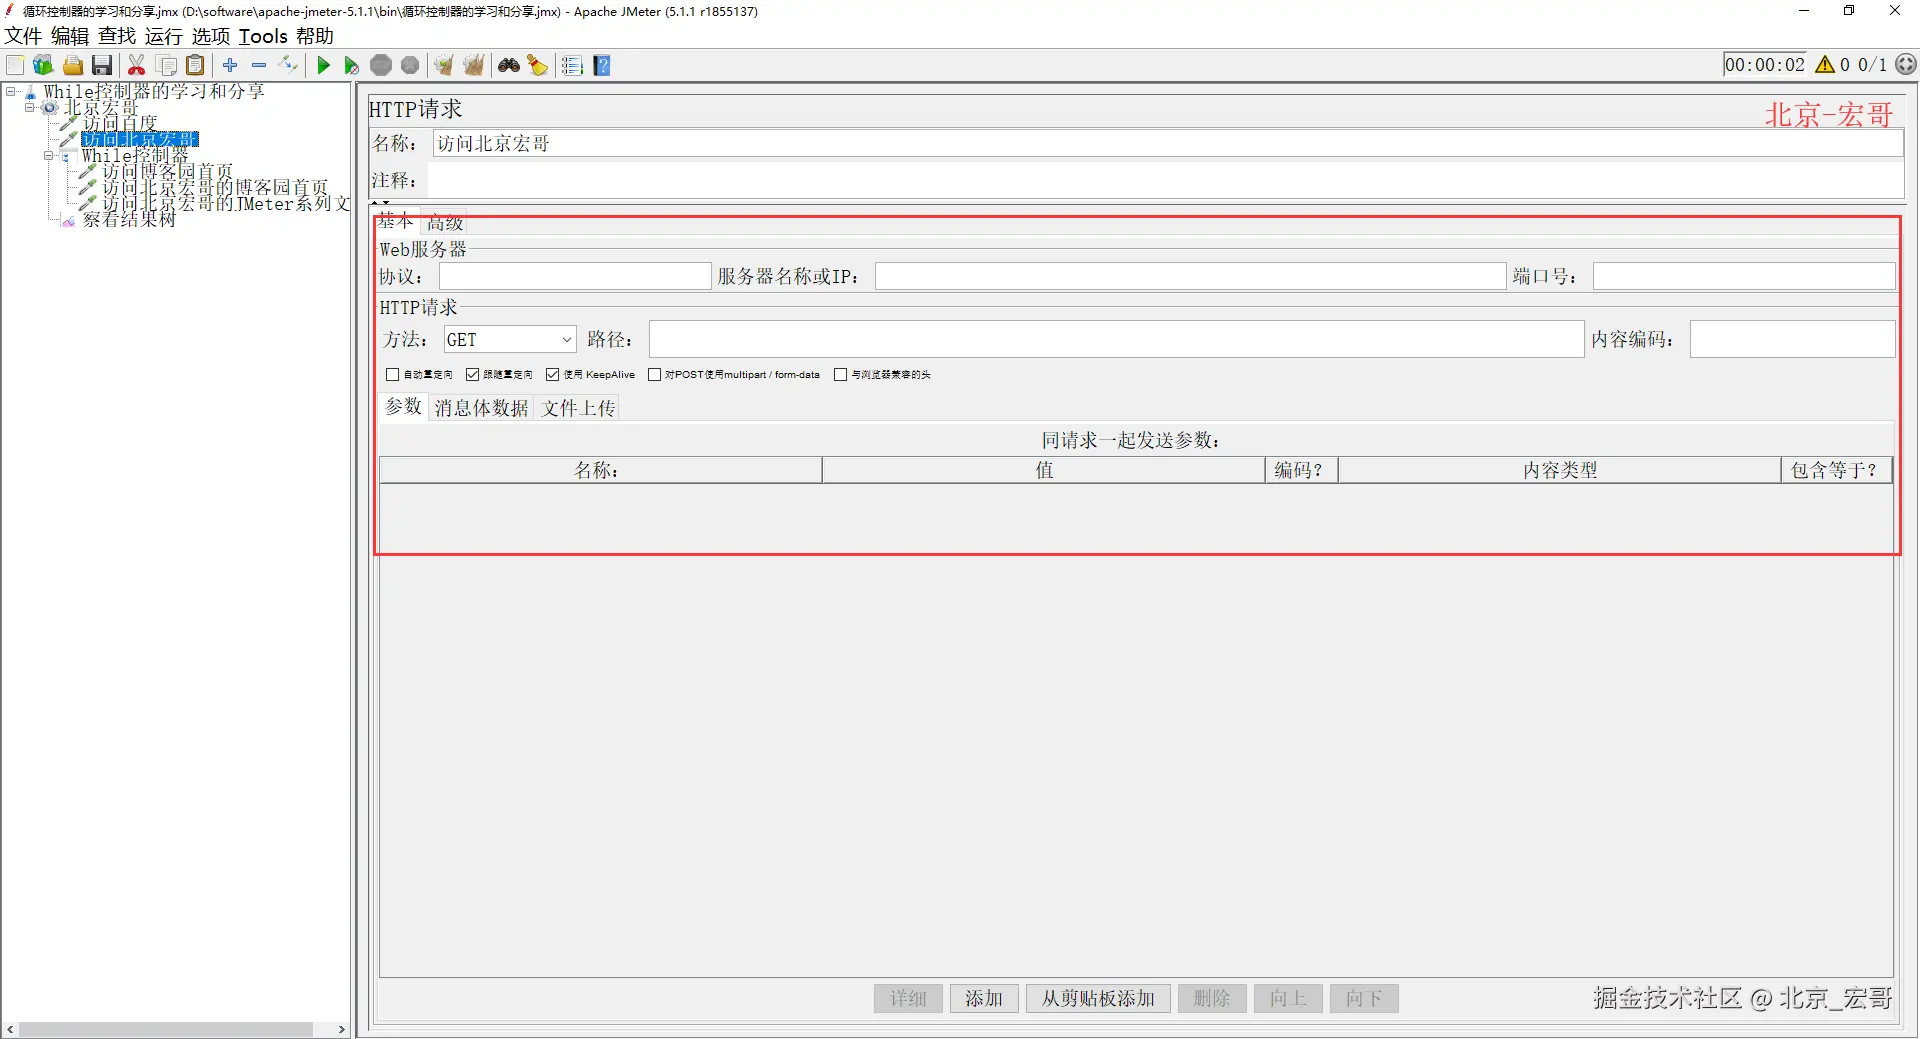
Task: Click the Save test plan floppy icon
Action: [102, 66]
